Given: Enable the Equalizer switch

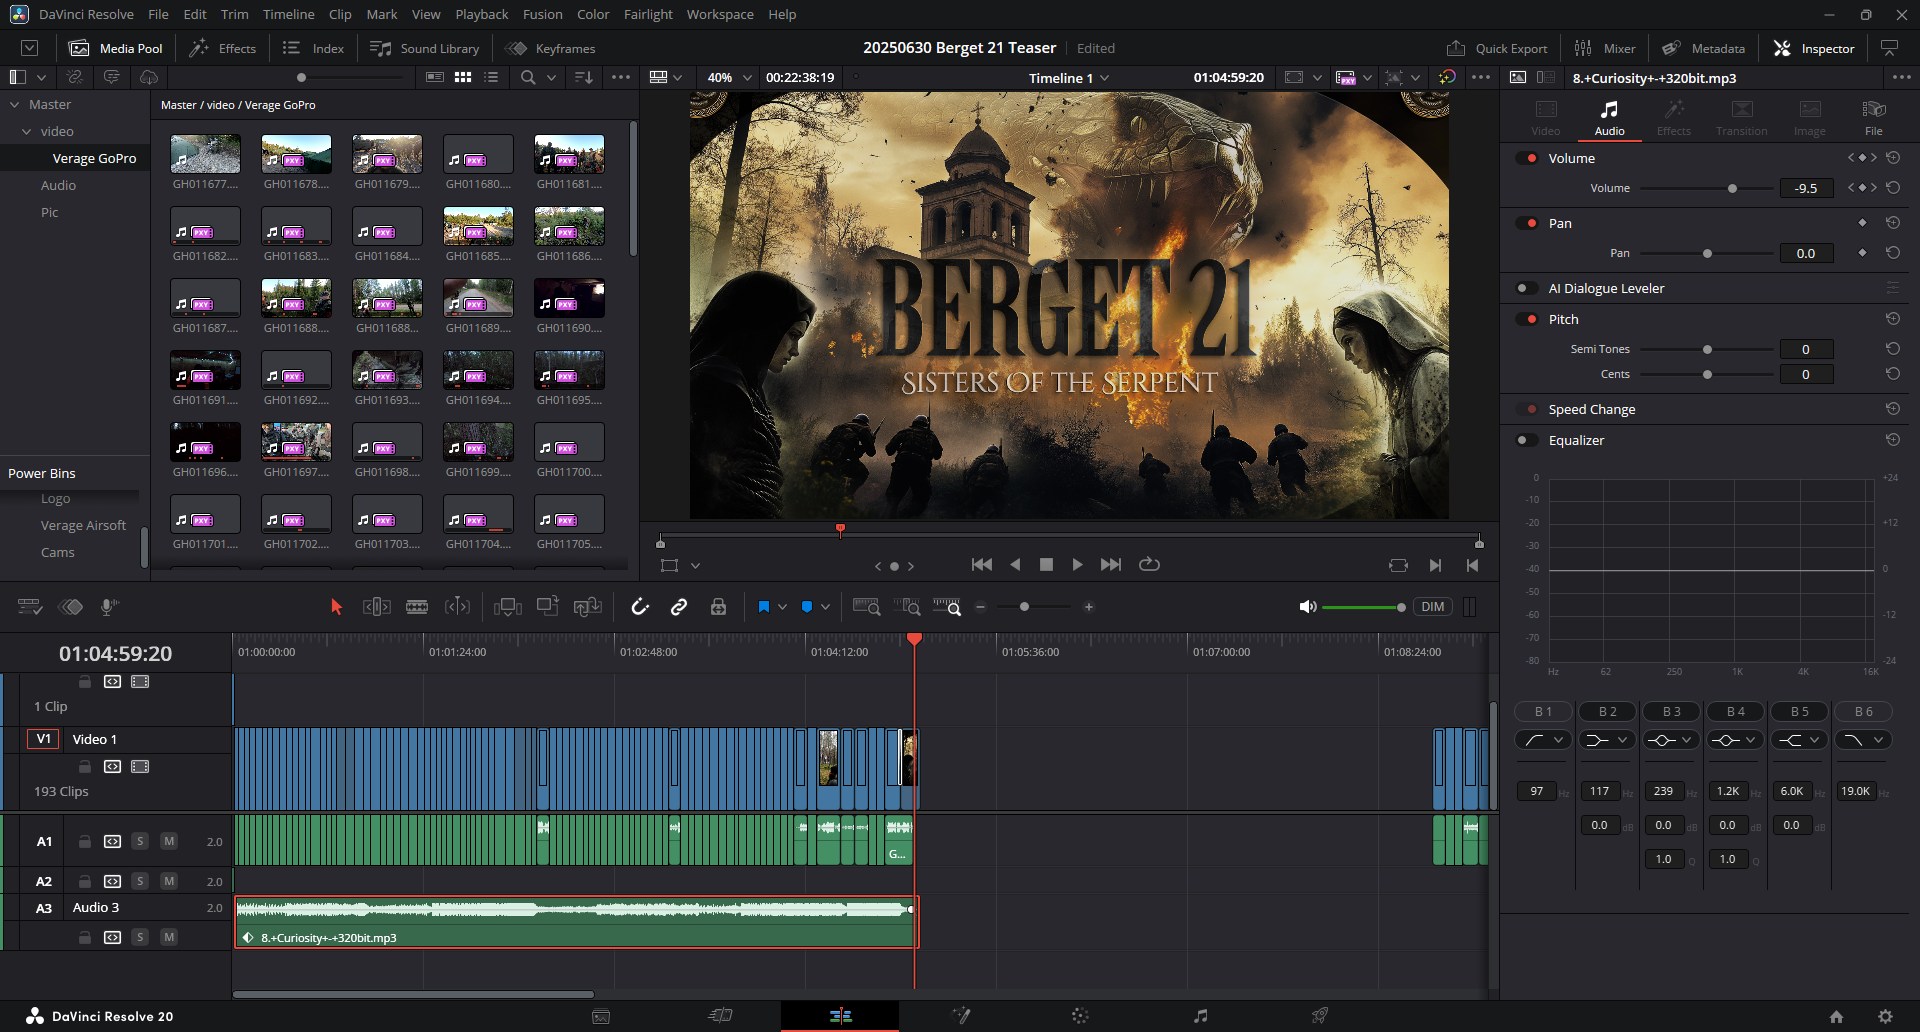Looking at the screenshot, I should (x=1527, y=440).
